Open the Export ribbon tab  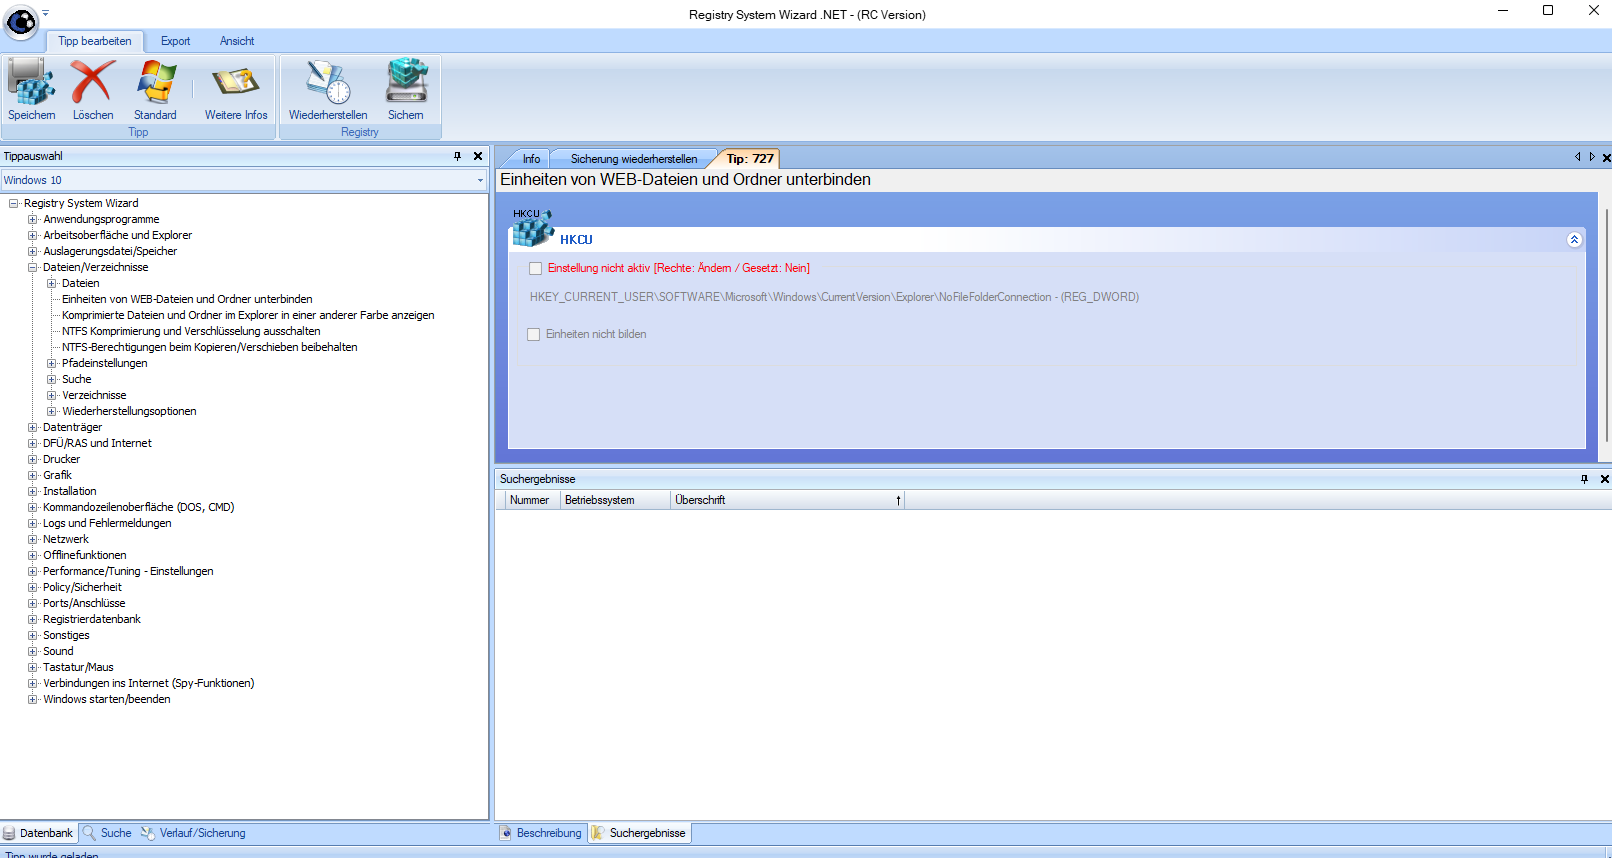pos(175,41)
